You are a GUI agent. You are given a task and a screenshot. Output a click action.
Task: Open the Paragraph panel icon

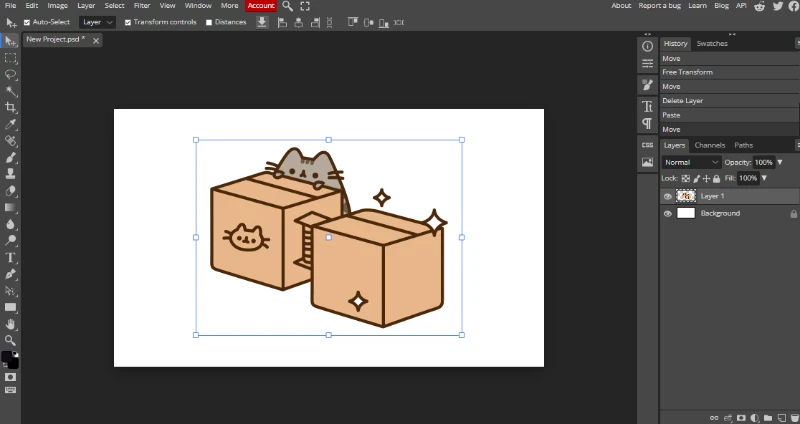tap(647, 123)
